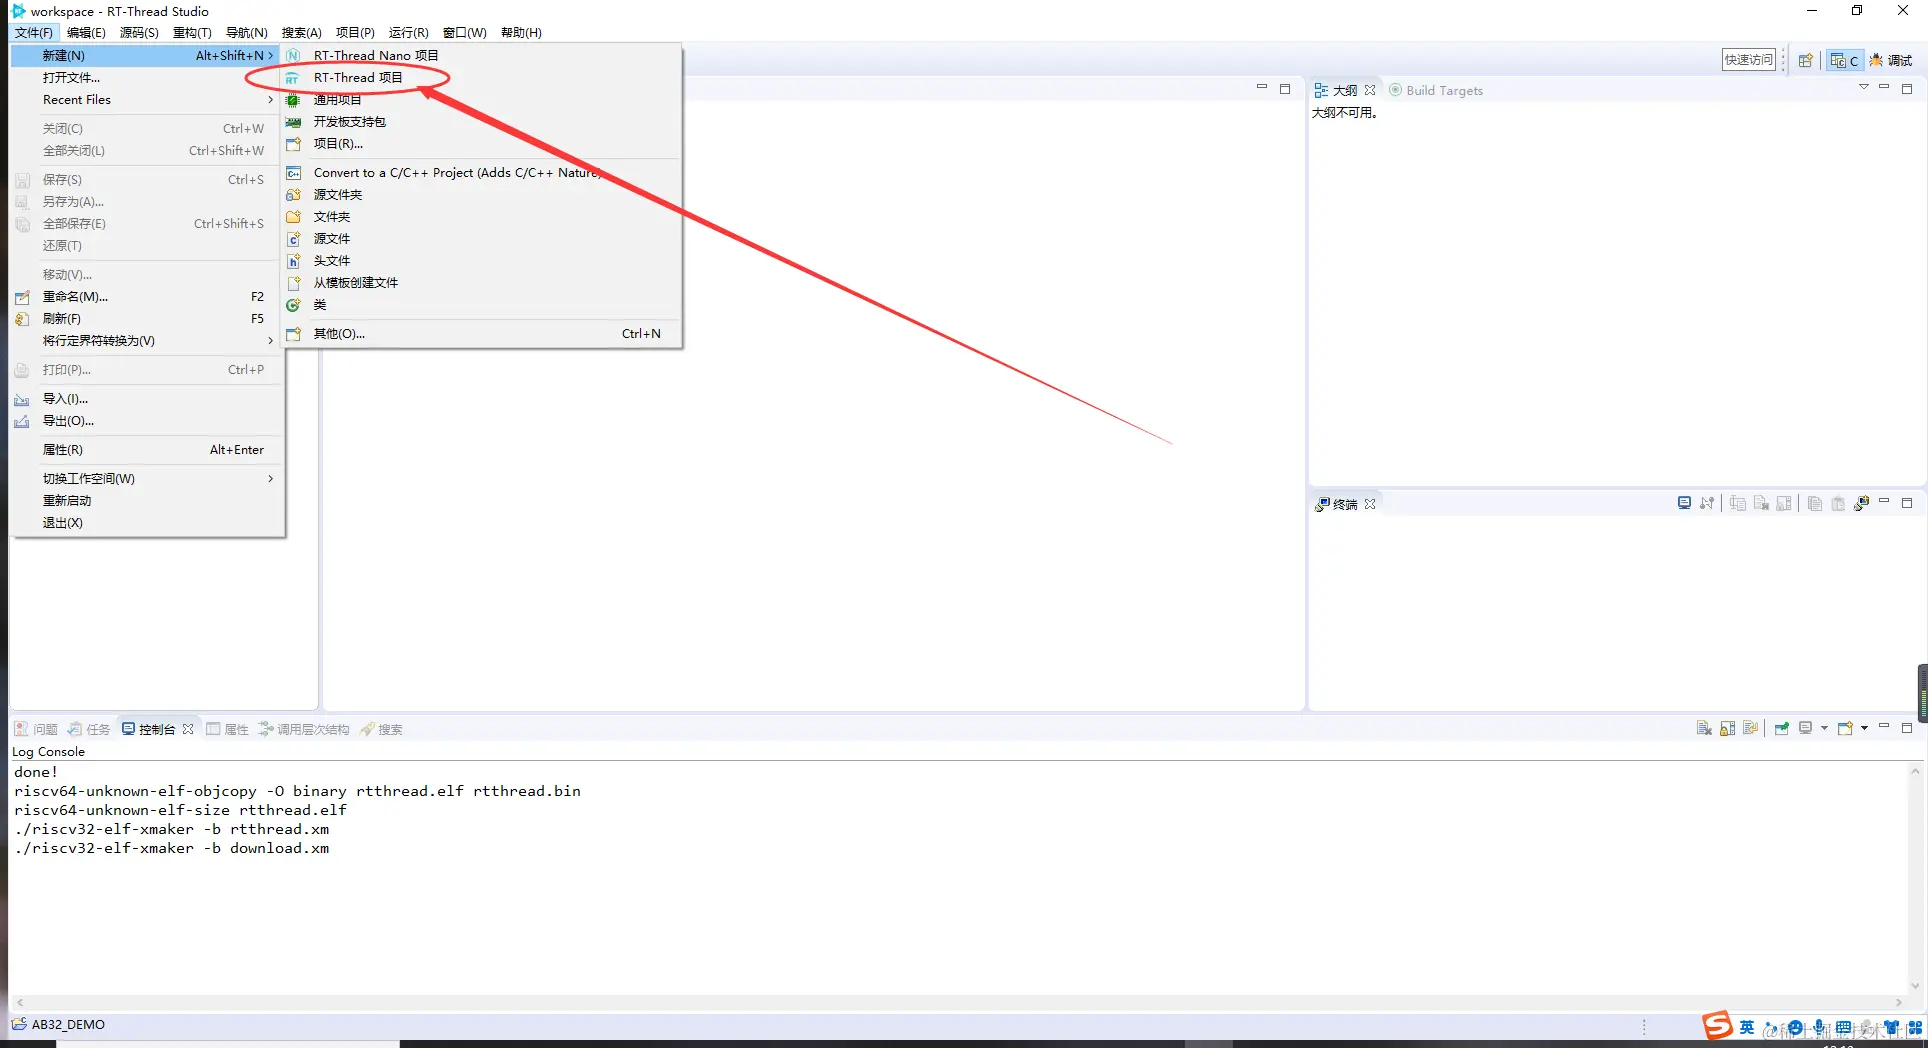Open the 项目(P) menu bar item
Screen dimensions: 1928x1048
pos(355,33)
